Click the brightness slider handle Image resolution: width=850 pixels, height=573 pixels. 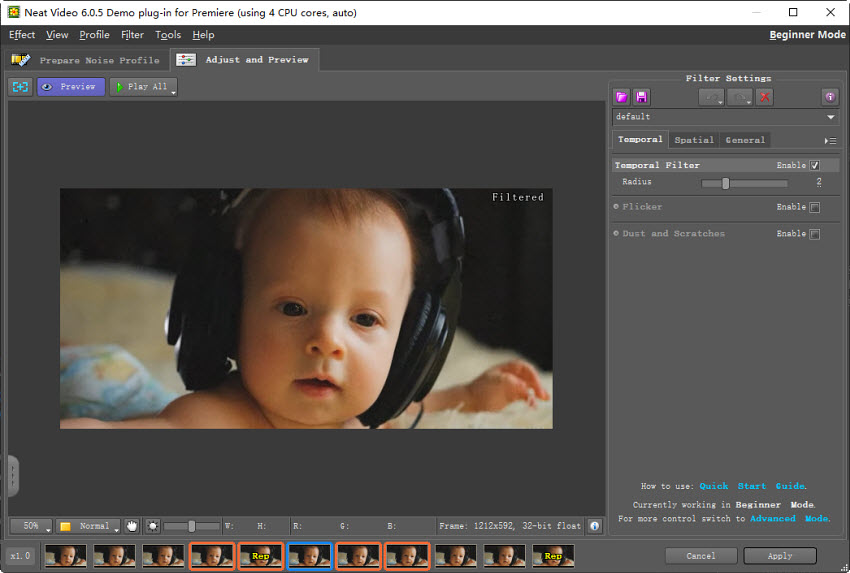[x=191, y=526]
